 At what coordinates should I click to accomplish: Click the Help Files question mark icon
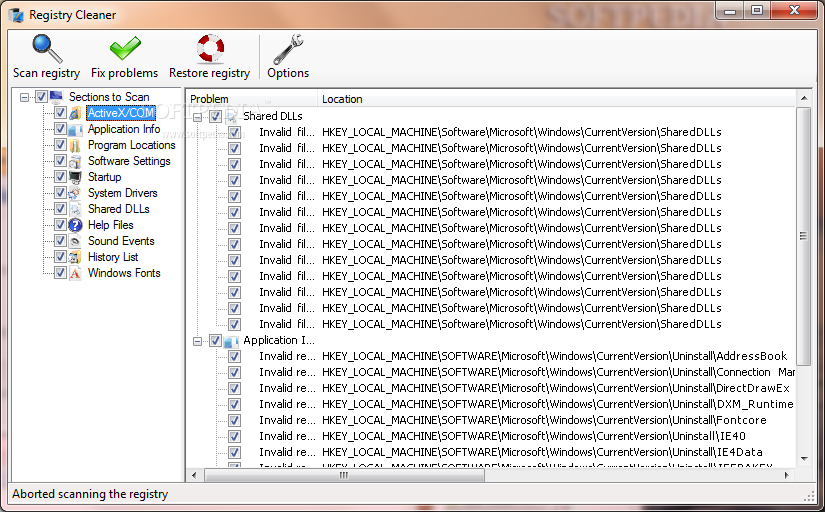pyautogui.click(x=75, y=225)
